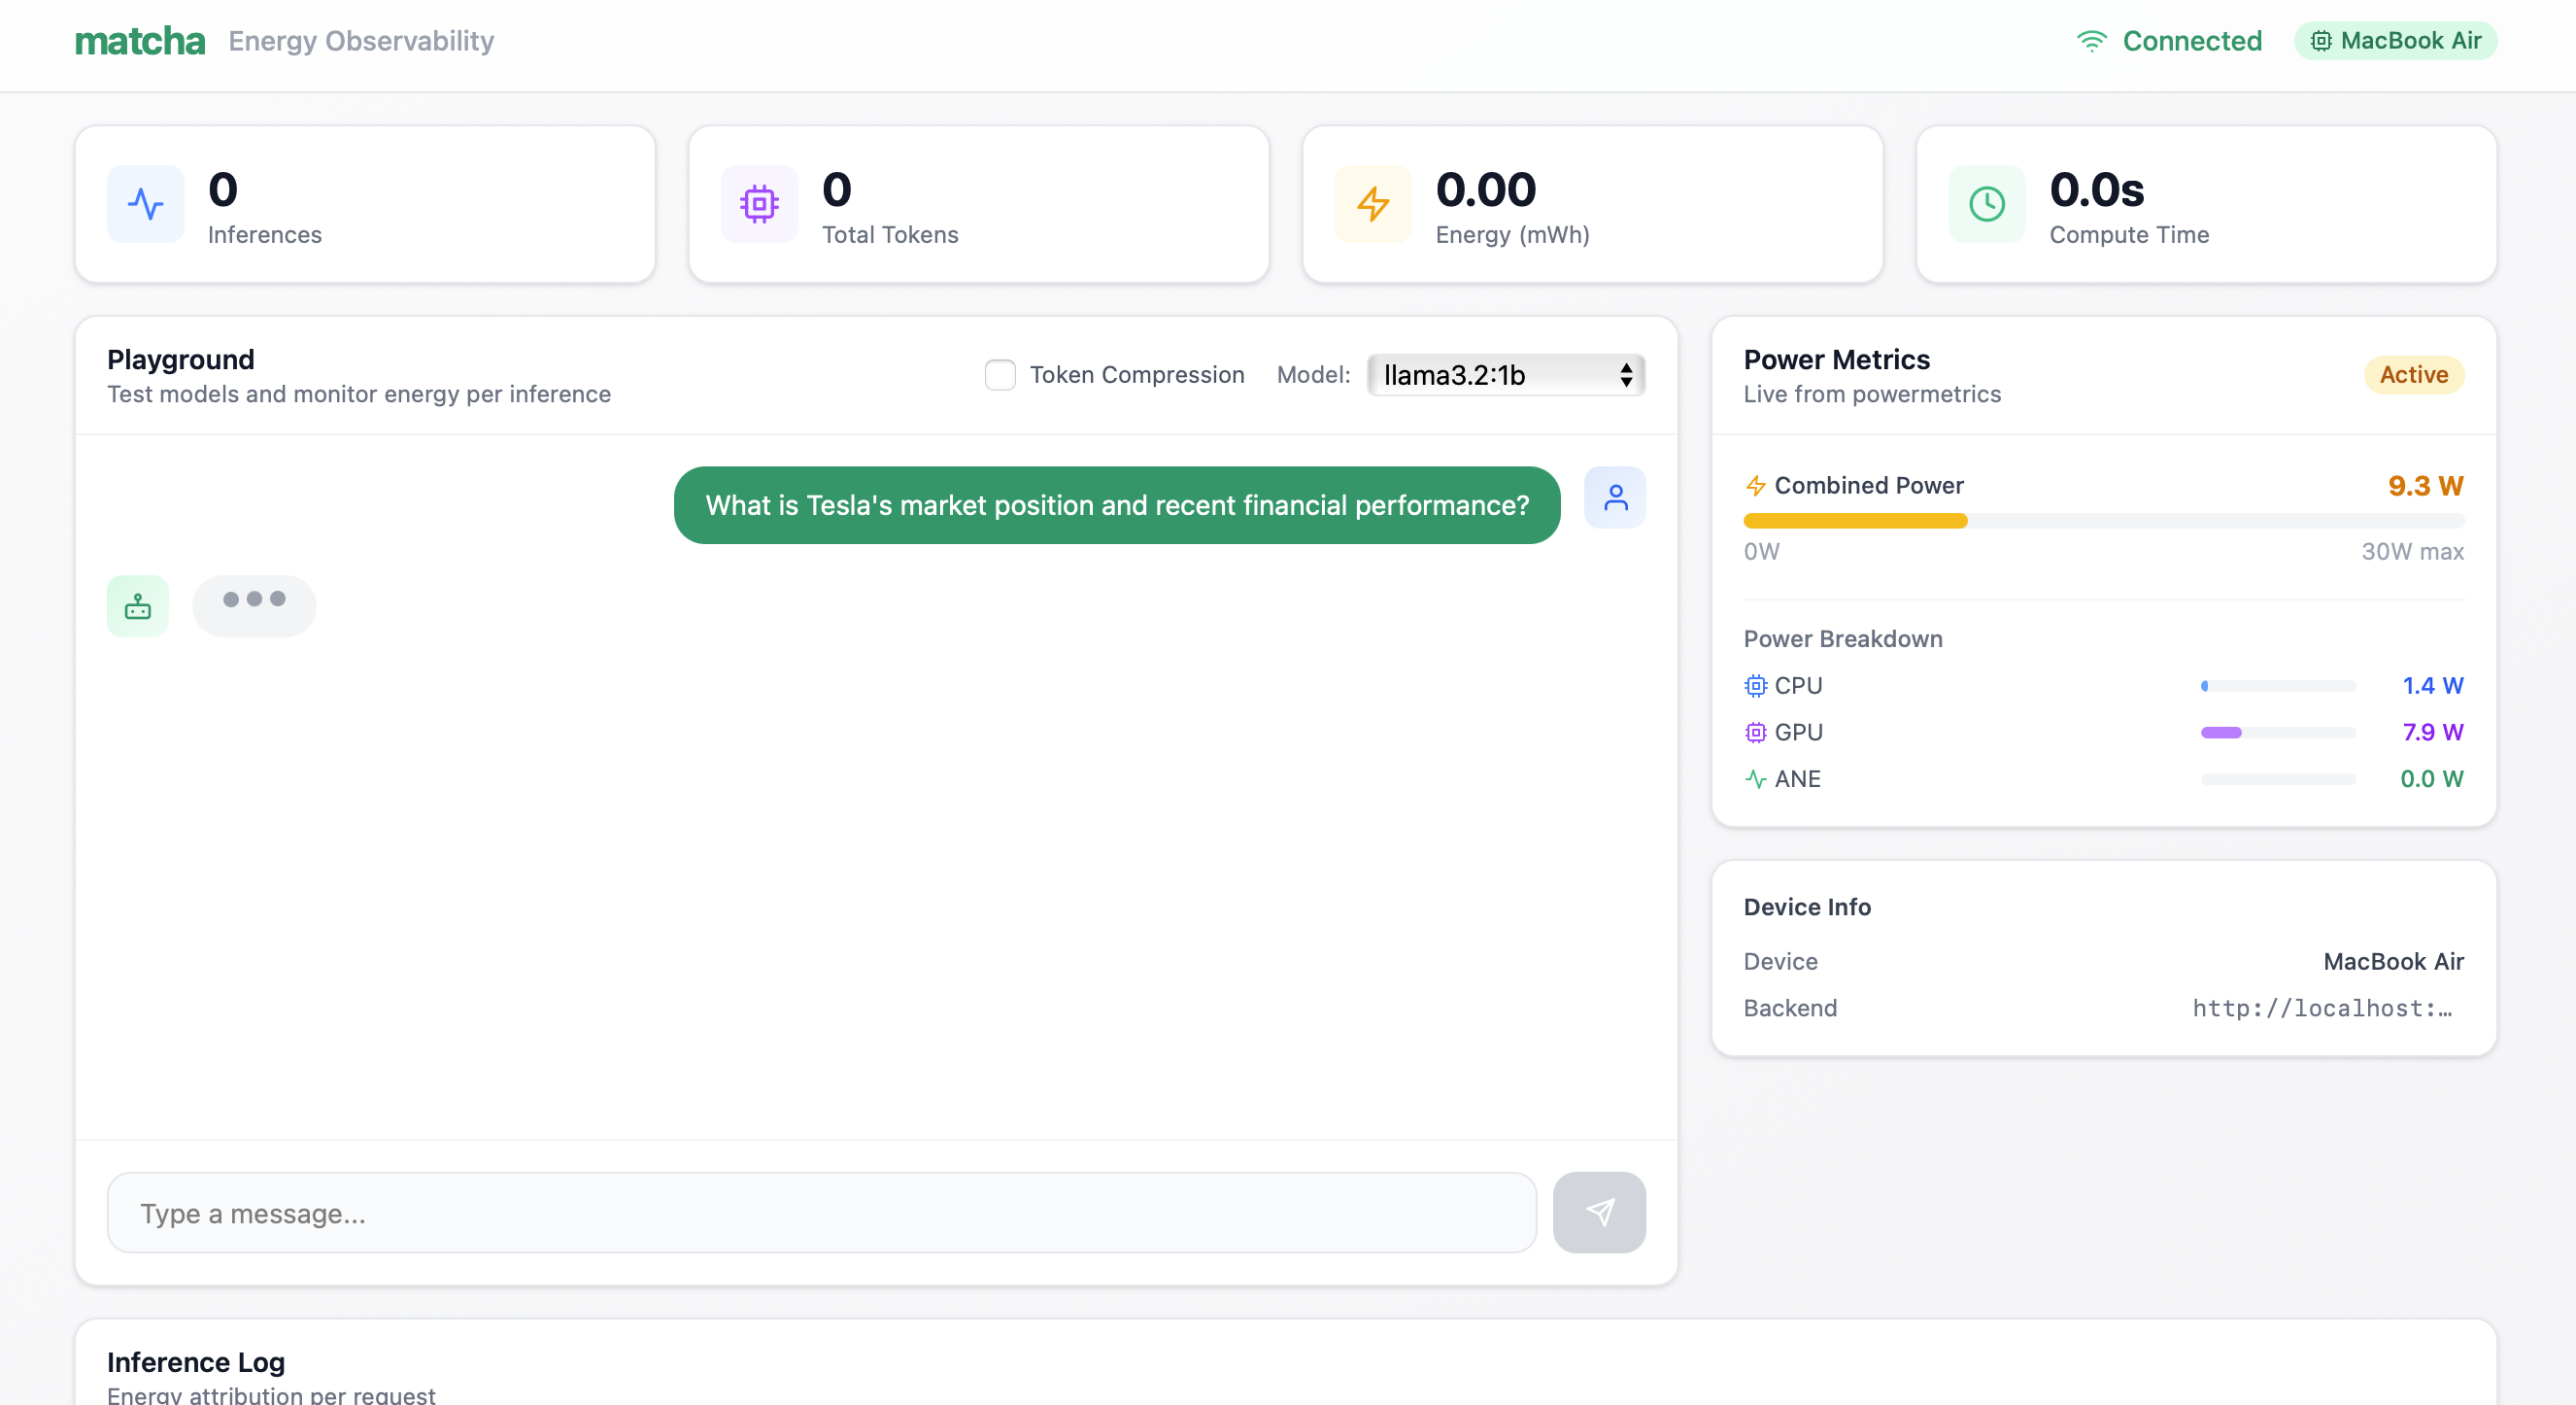Click the Total Tokens chip icon
This screenshot has width=2576, height=1405.
[759, 204]
